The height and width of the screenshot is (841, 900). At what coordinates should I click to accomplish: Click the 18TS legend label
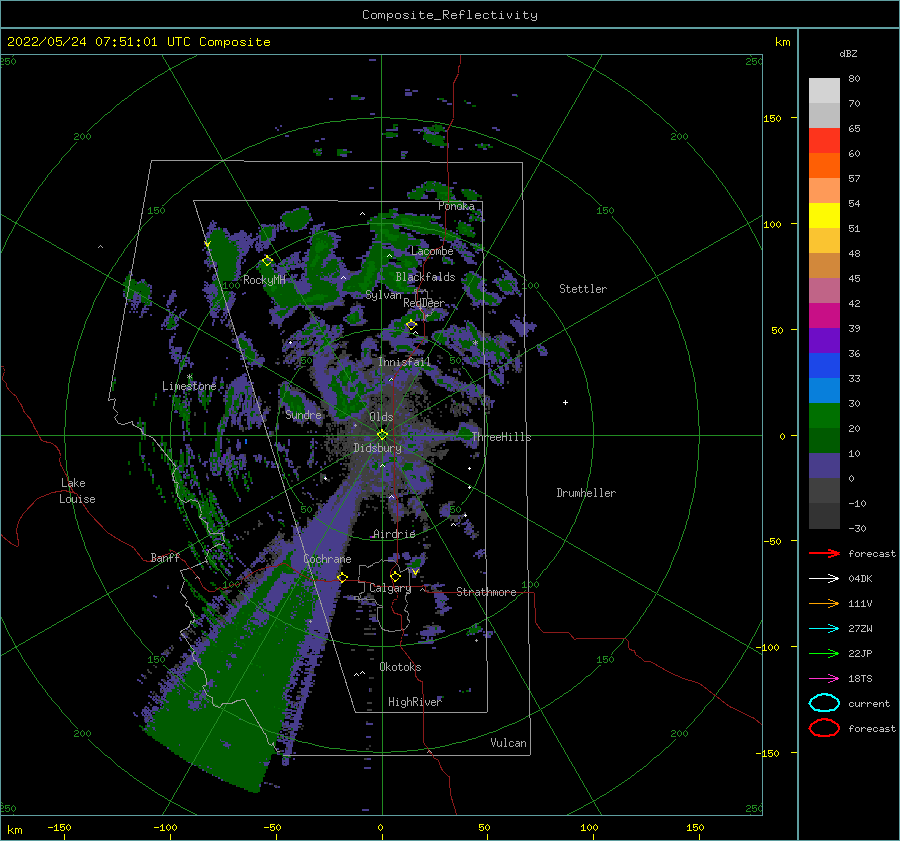point(860,679)
